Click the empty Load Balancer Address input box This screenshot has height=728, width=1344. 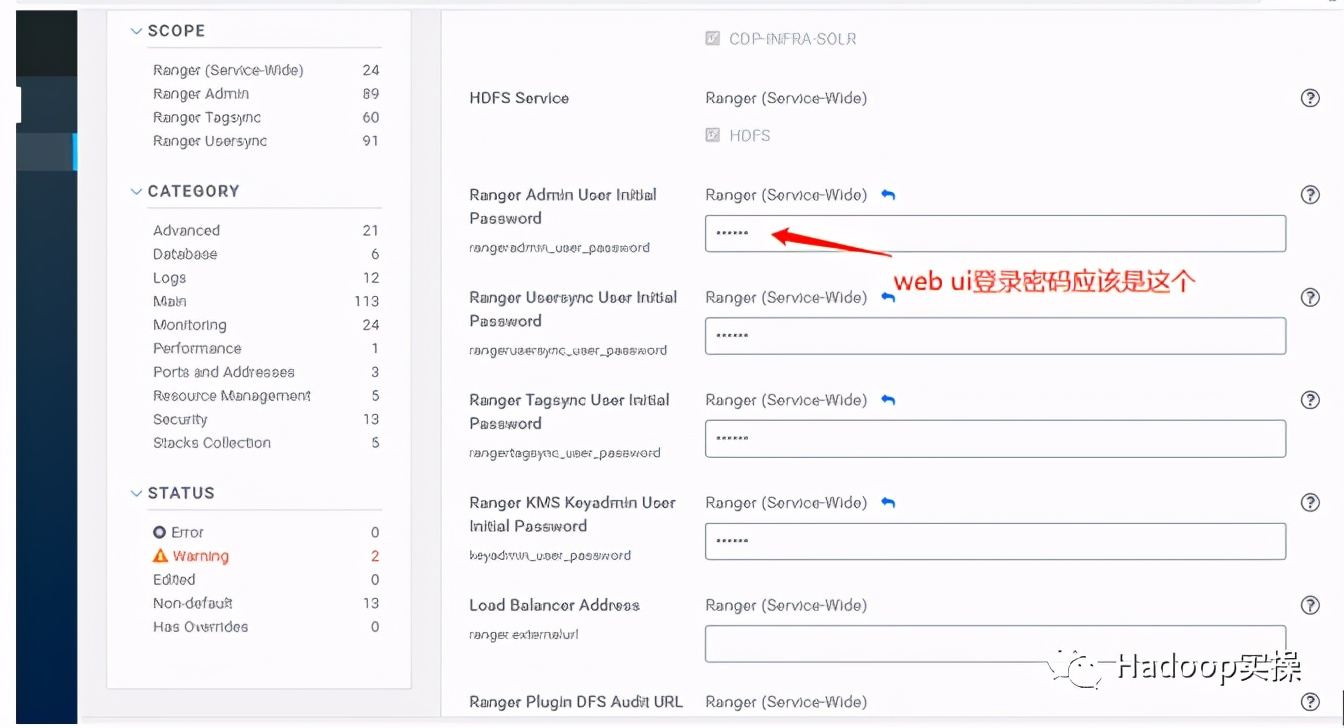(x=995, y=644)
